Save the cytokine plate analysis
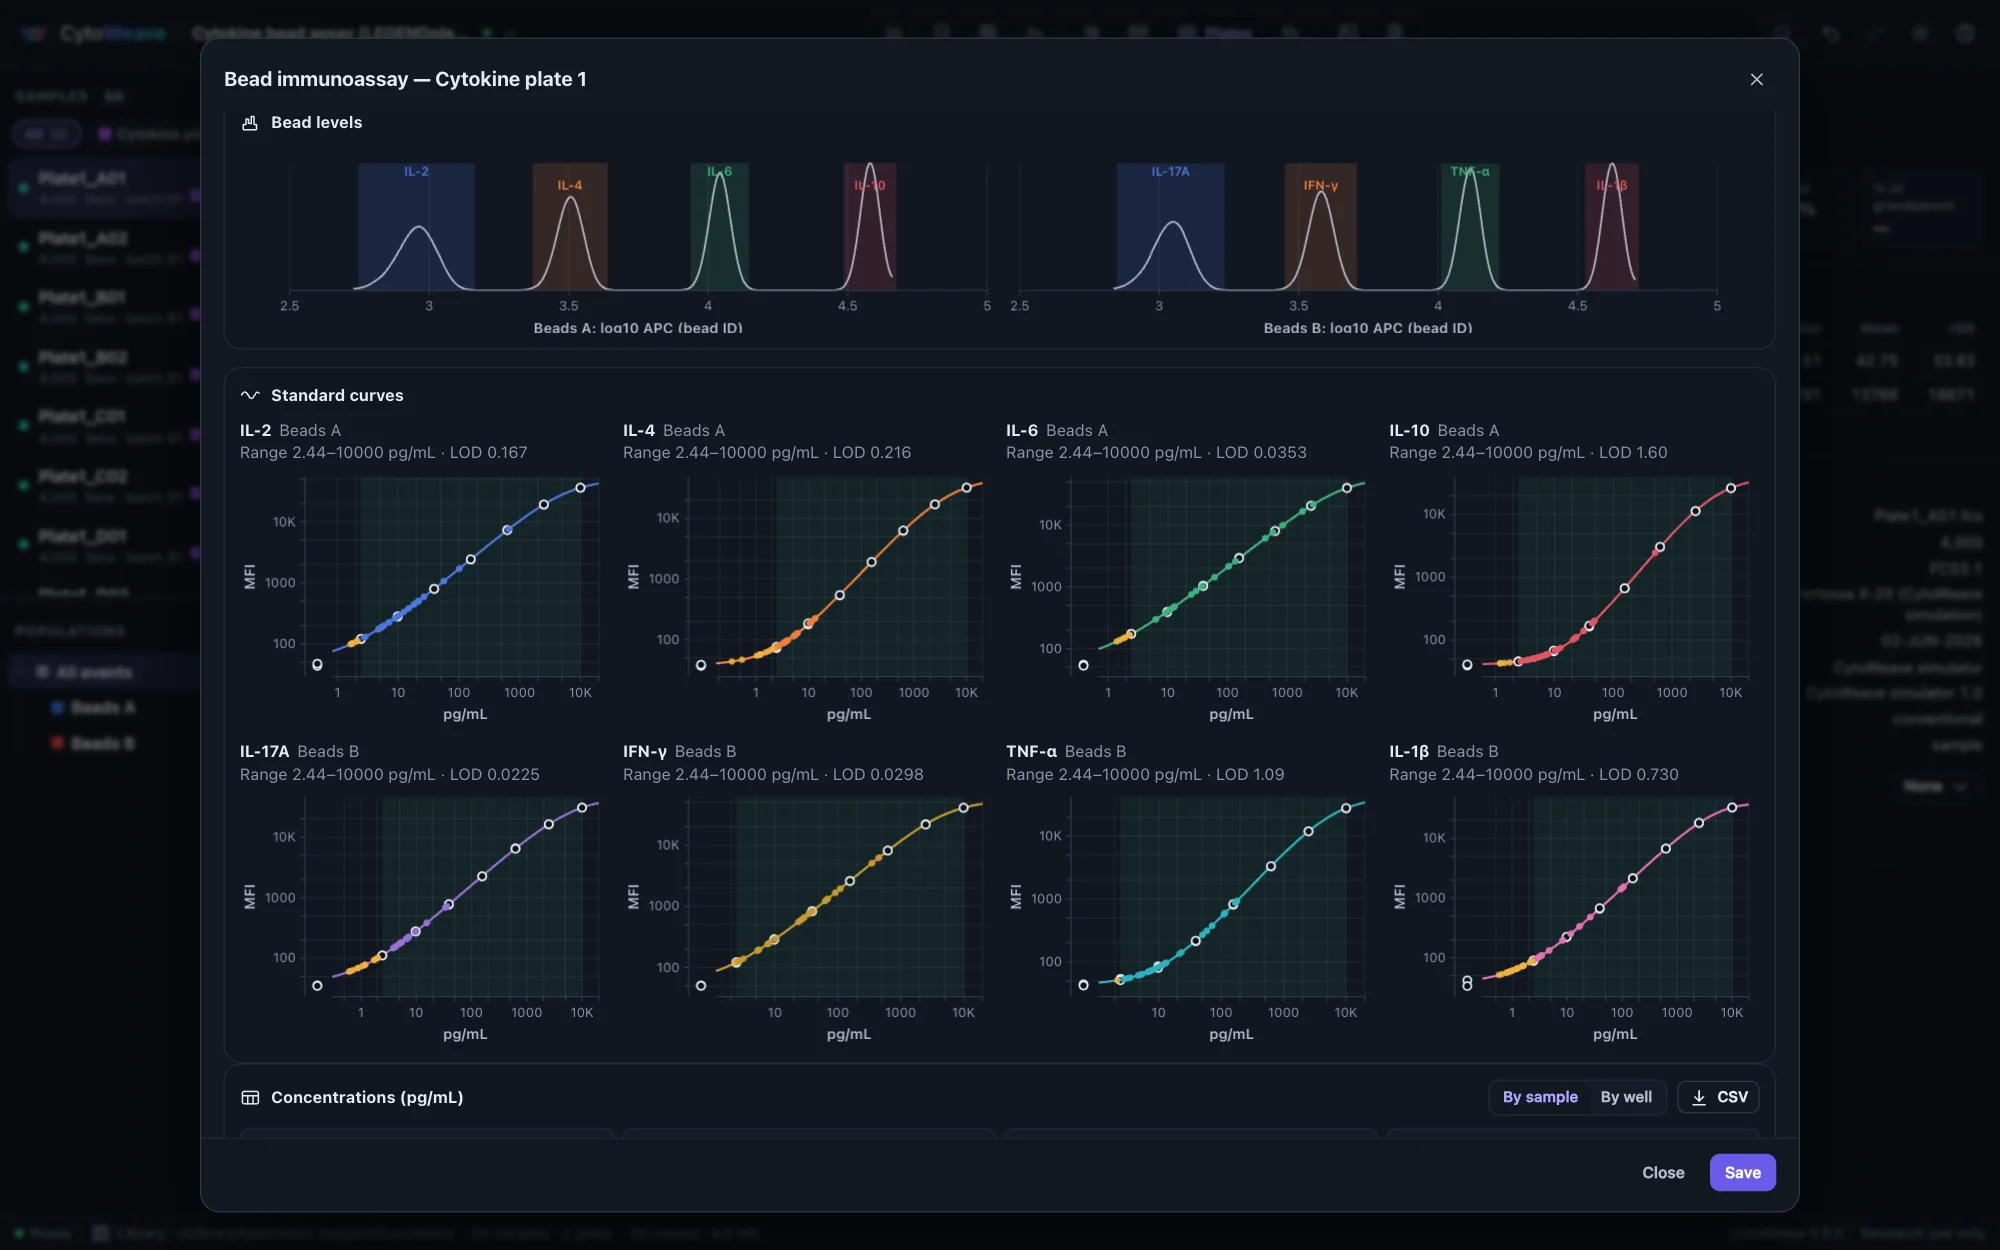 click(x=1742, y=1173)
